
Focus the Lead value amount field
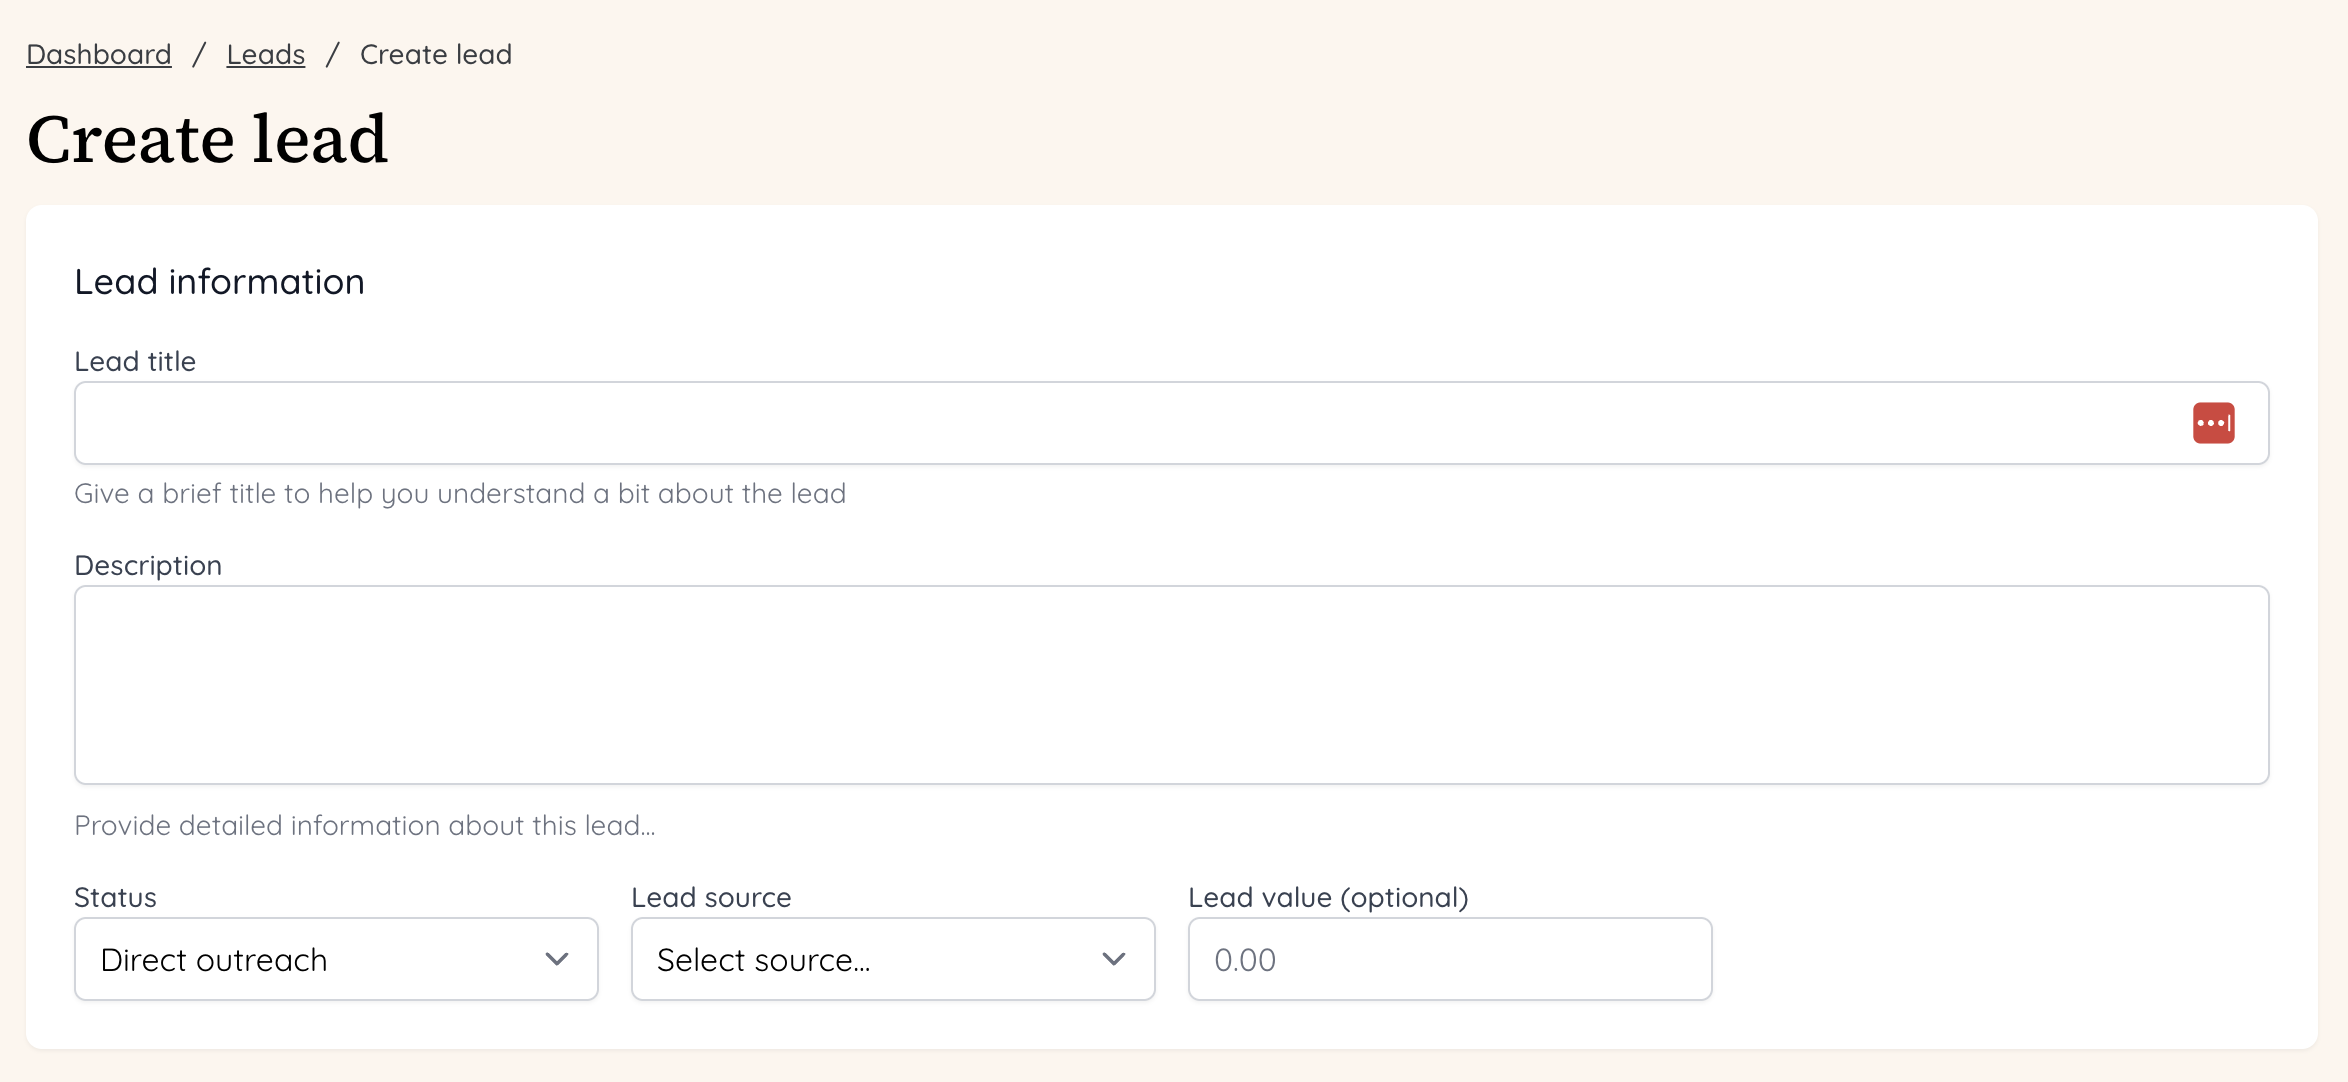[1449, 959]
